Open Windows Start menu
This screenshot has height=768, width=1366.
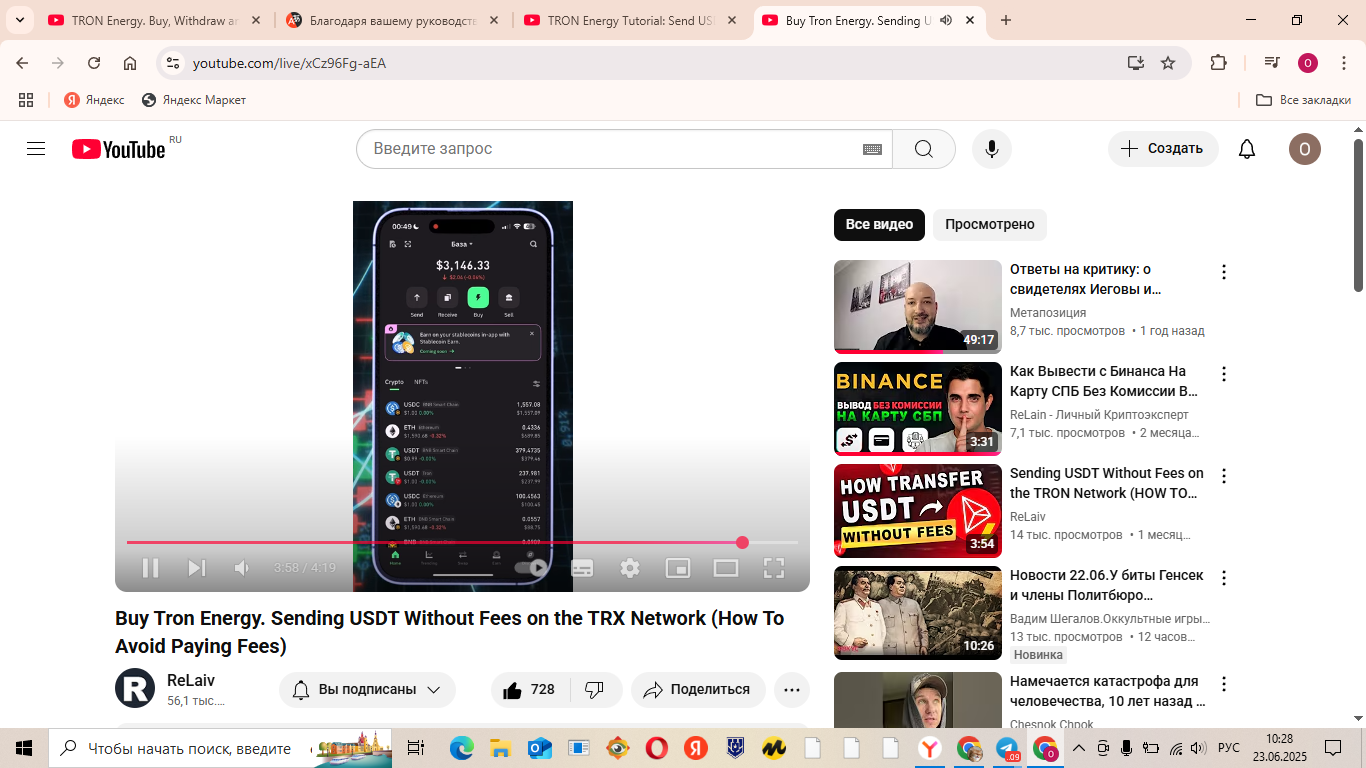tap(24, 748)
